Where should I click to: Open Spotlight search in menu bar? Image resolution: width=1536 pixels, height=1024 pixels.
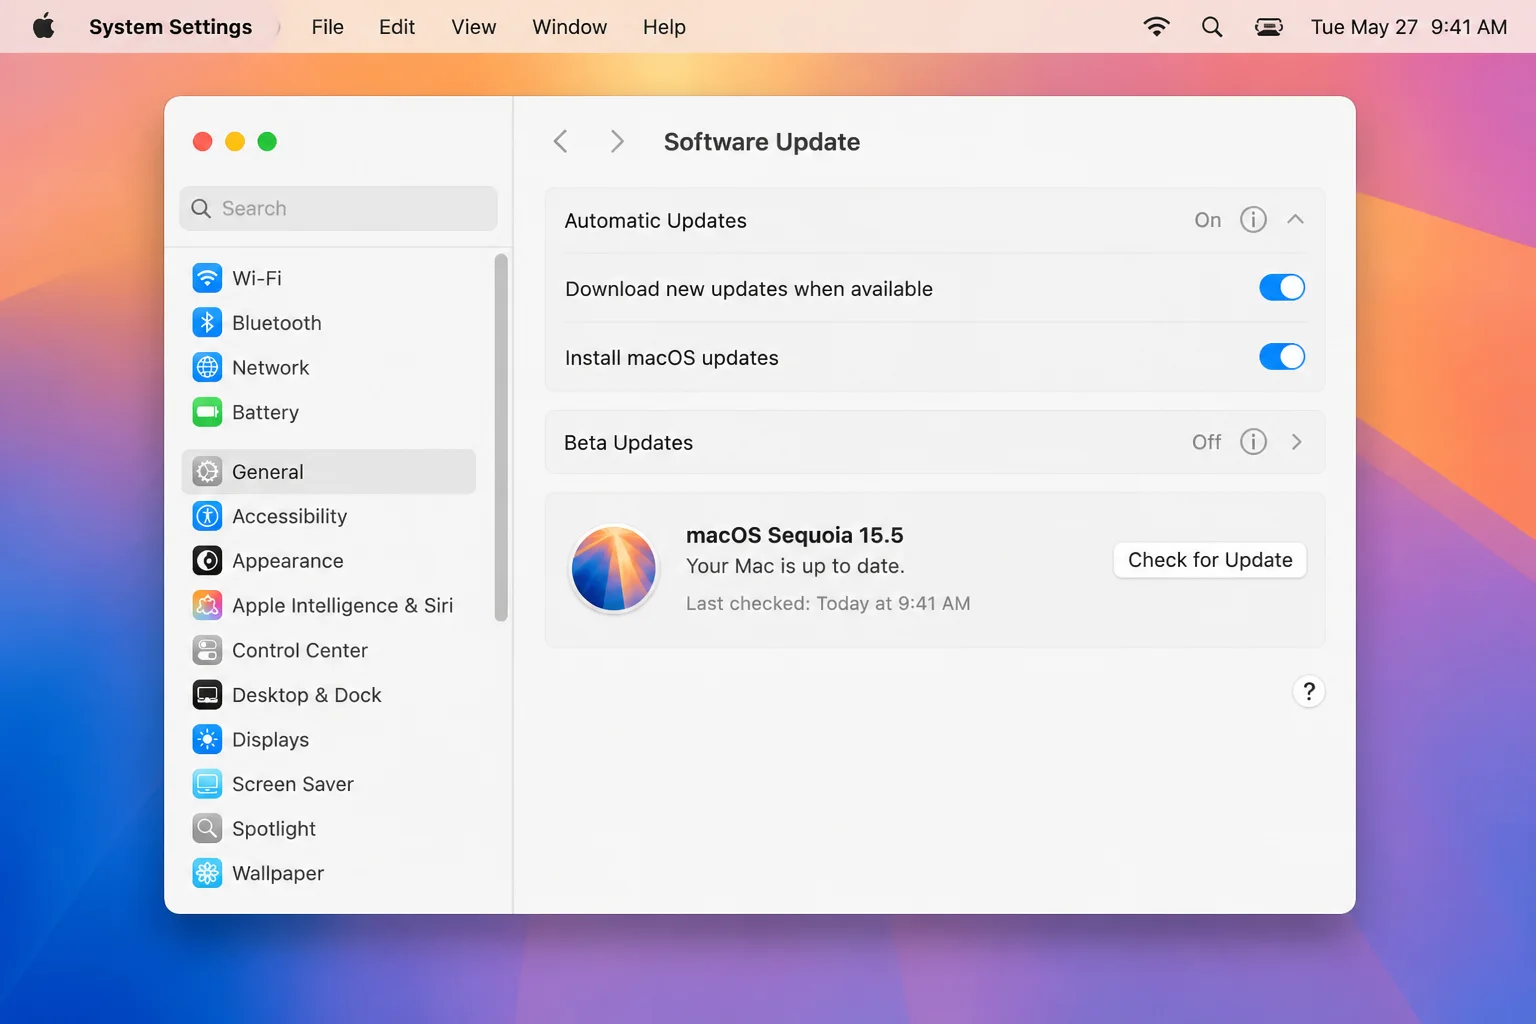tap(1212, 27)
